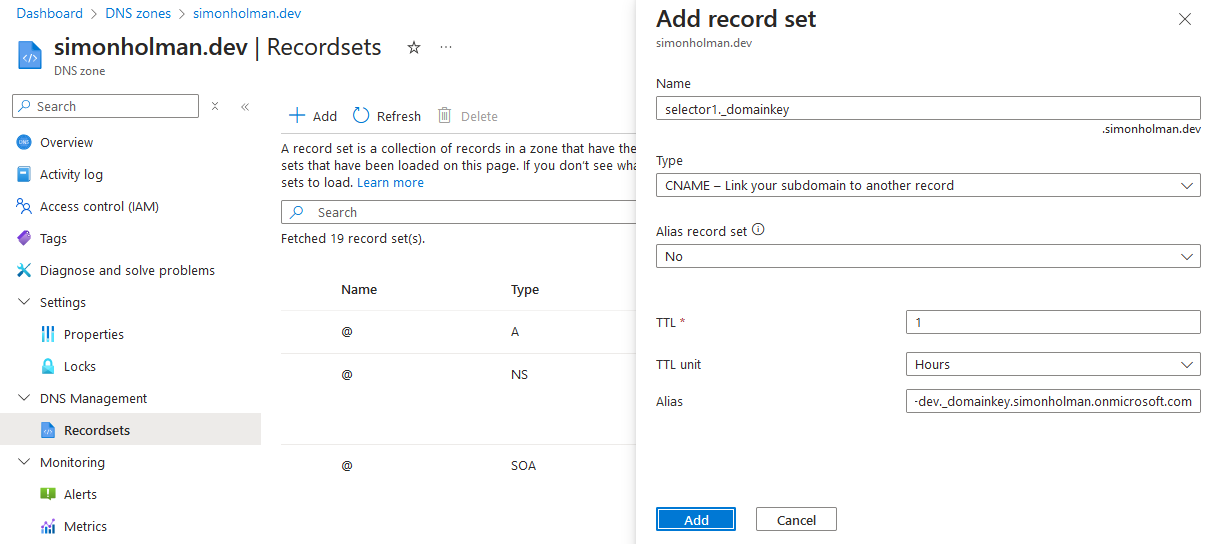Click the sidebar Search field
1211x544 pixels.
pos(106,106)
